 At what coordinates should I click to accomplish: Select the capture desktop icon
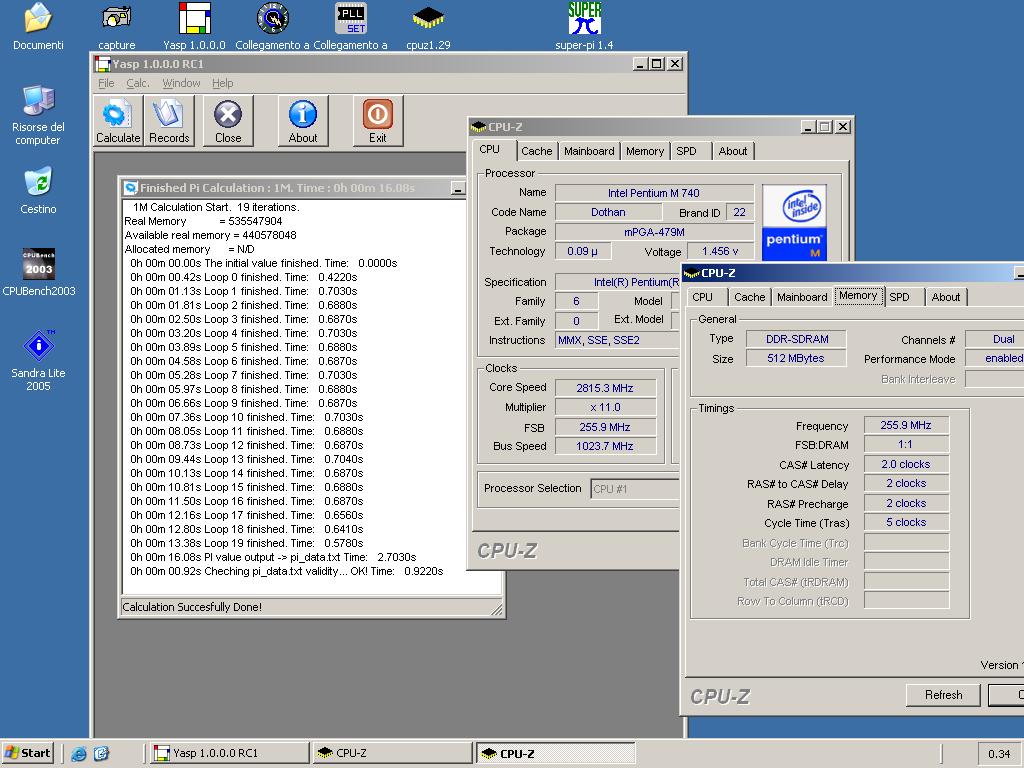tap(117, 19)
